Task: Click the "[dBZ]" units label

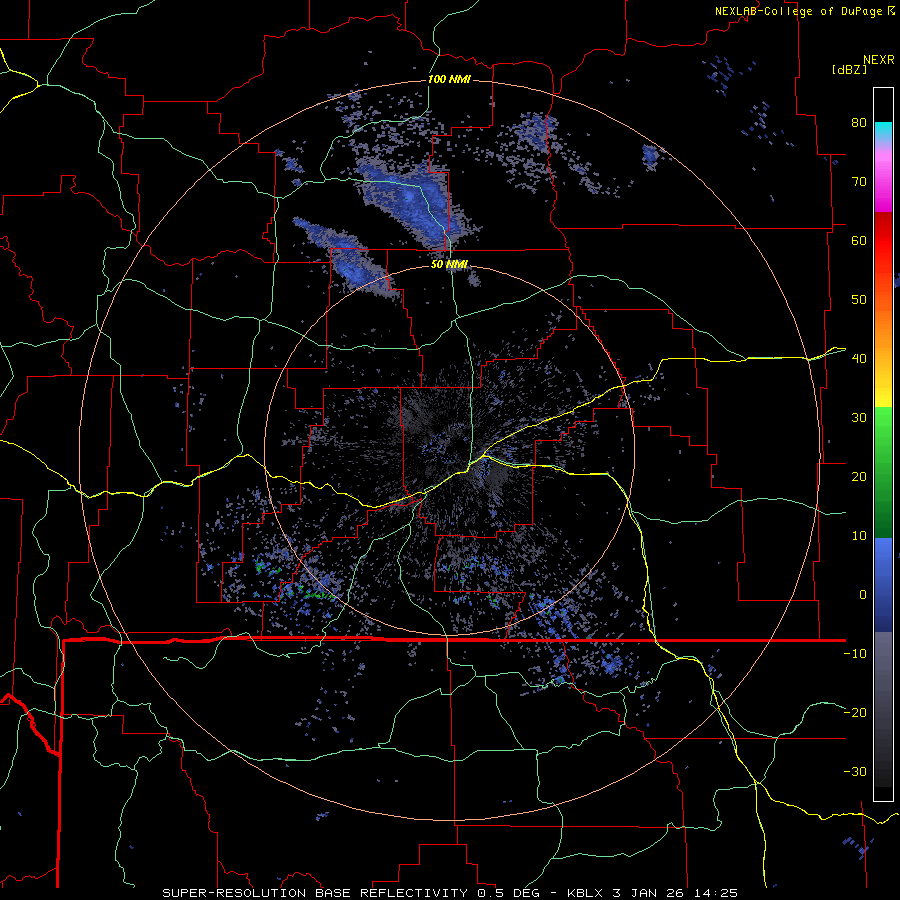Action: coord(849,69)
